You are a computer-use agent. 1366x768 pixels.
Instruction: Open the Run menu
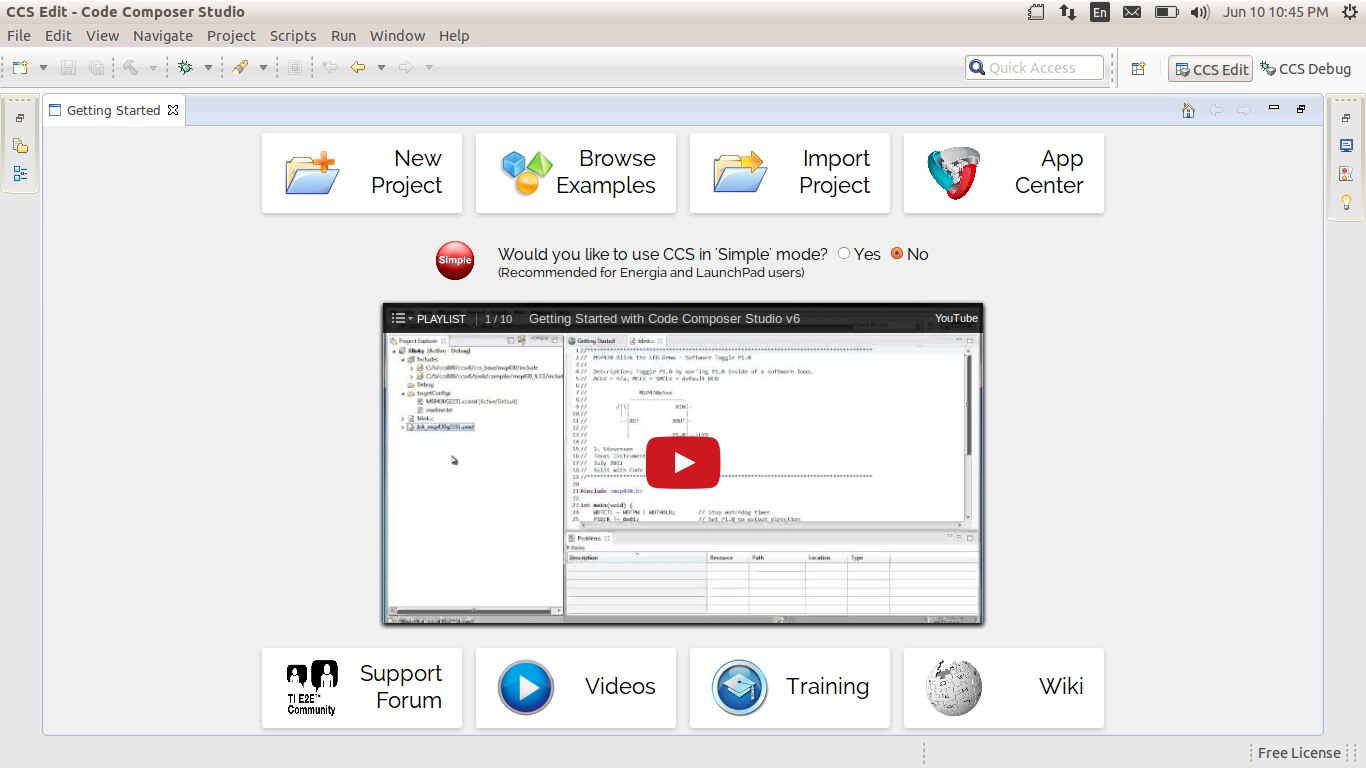coord(343,36)
